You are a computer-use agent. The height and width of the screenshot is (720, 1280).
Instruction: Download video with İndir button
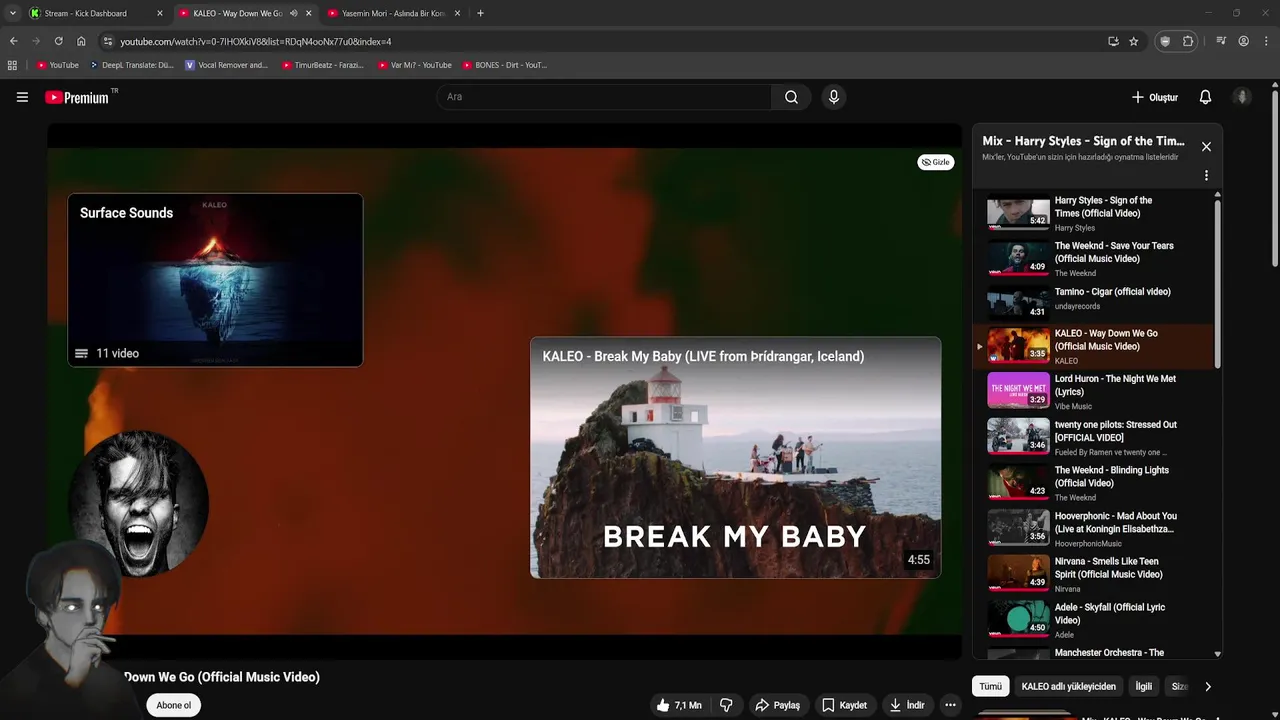(907, 705)
